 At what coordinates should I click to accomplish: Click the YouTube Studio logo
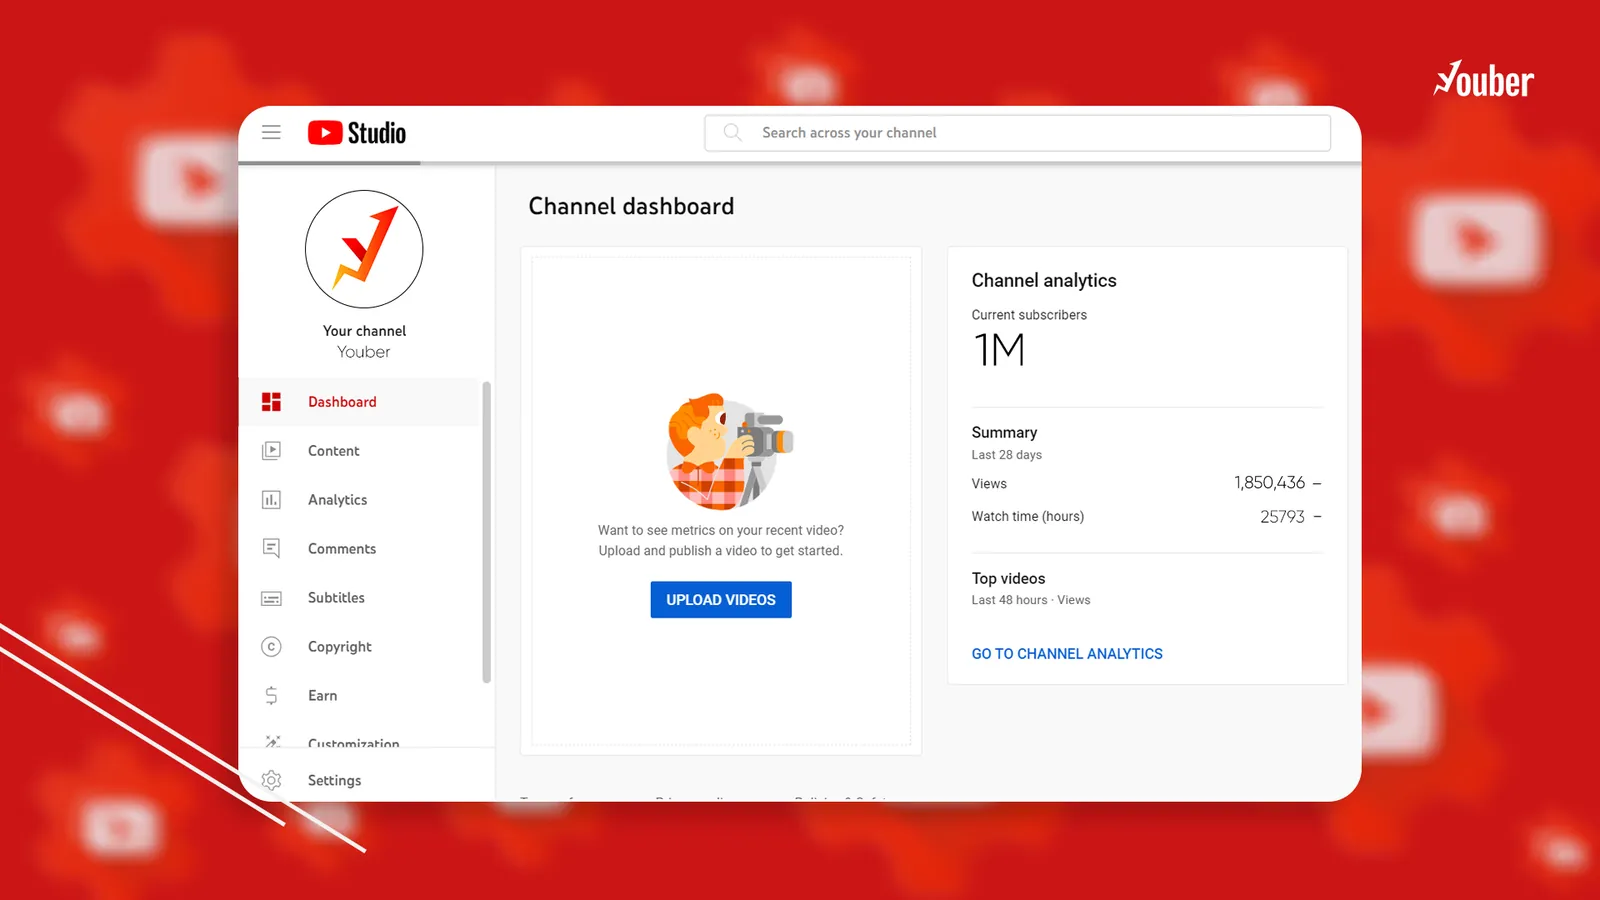(357, 133)
